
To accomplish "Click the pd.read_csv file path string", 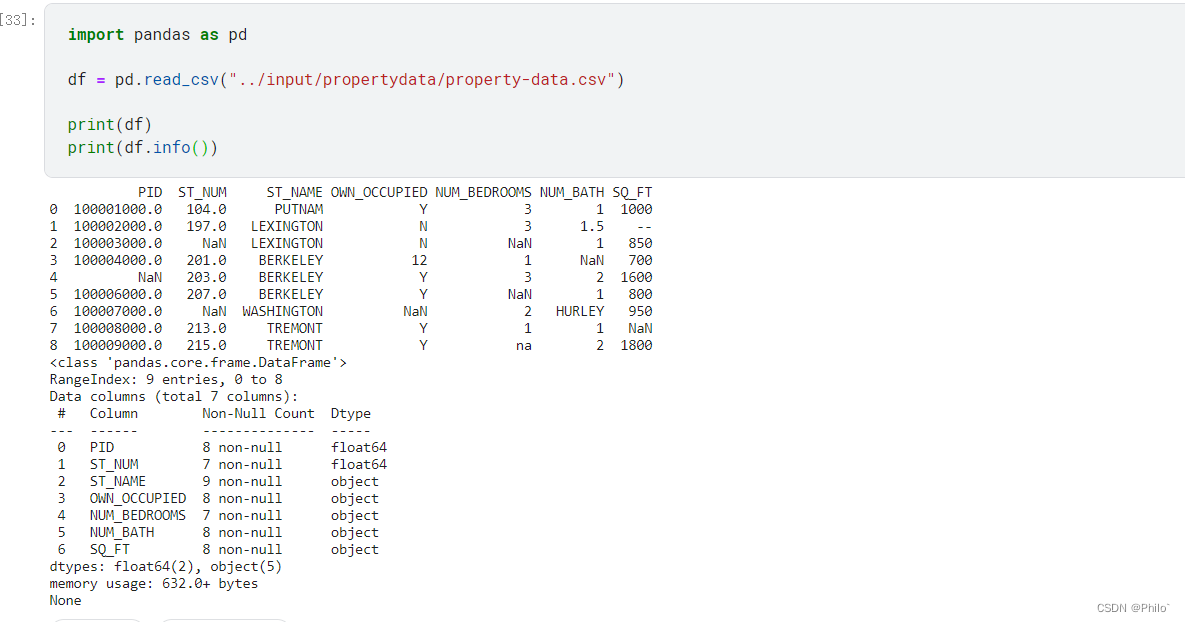I will point(422,79).
